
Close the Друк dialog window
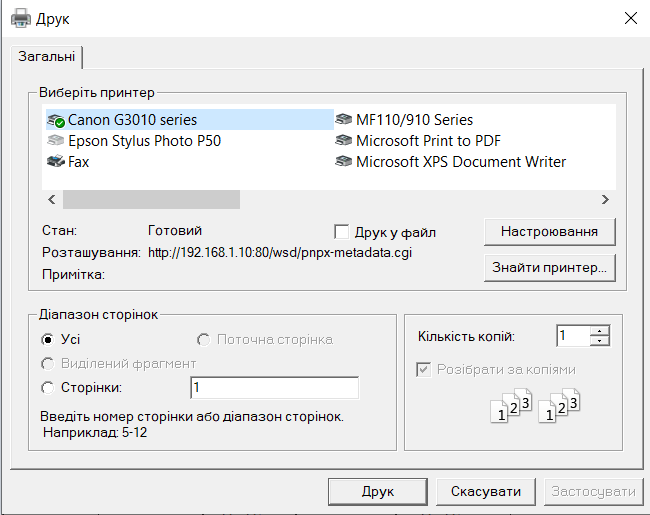631,18
